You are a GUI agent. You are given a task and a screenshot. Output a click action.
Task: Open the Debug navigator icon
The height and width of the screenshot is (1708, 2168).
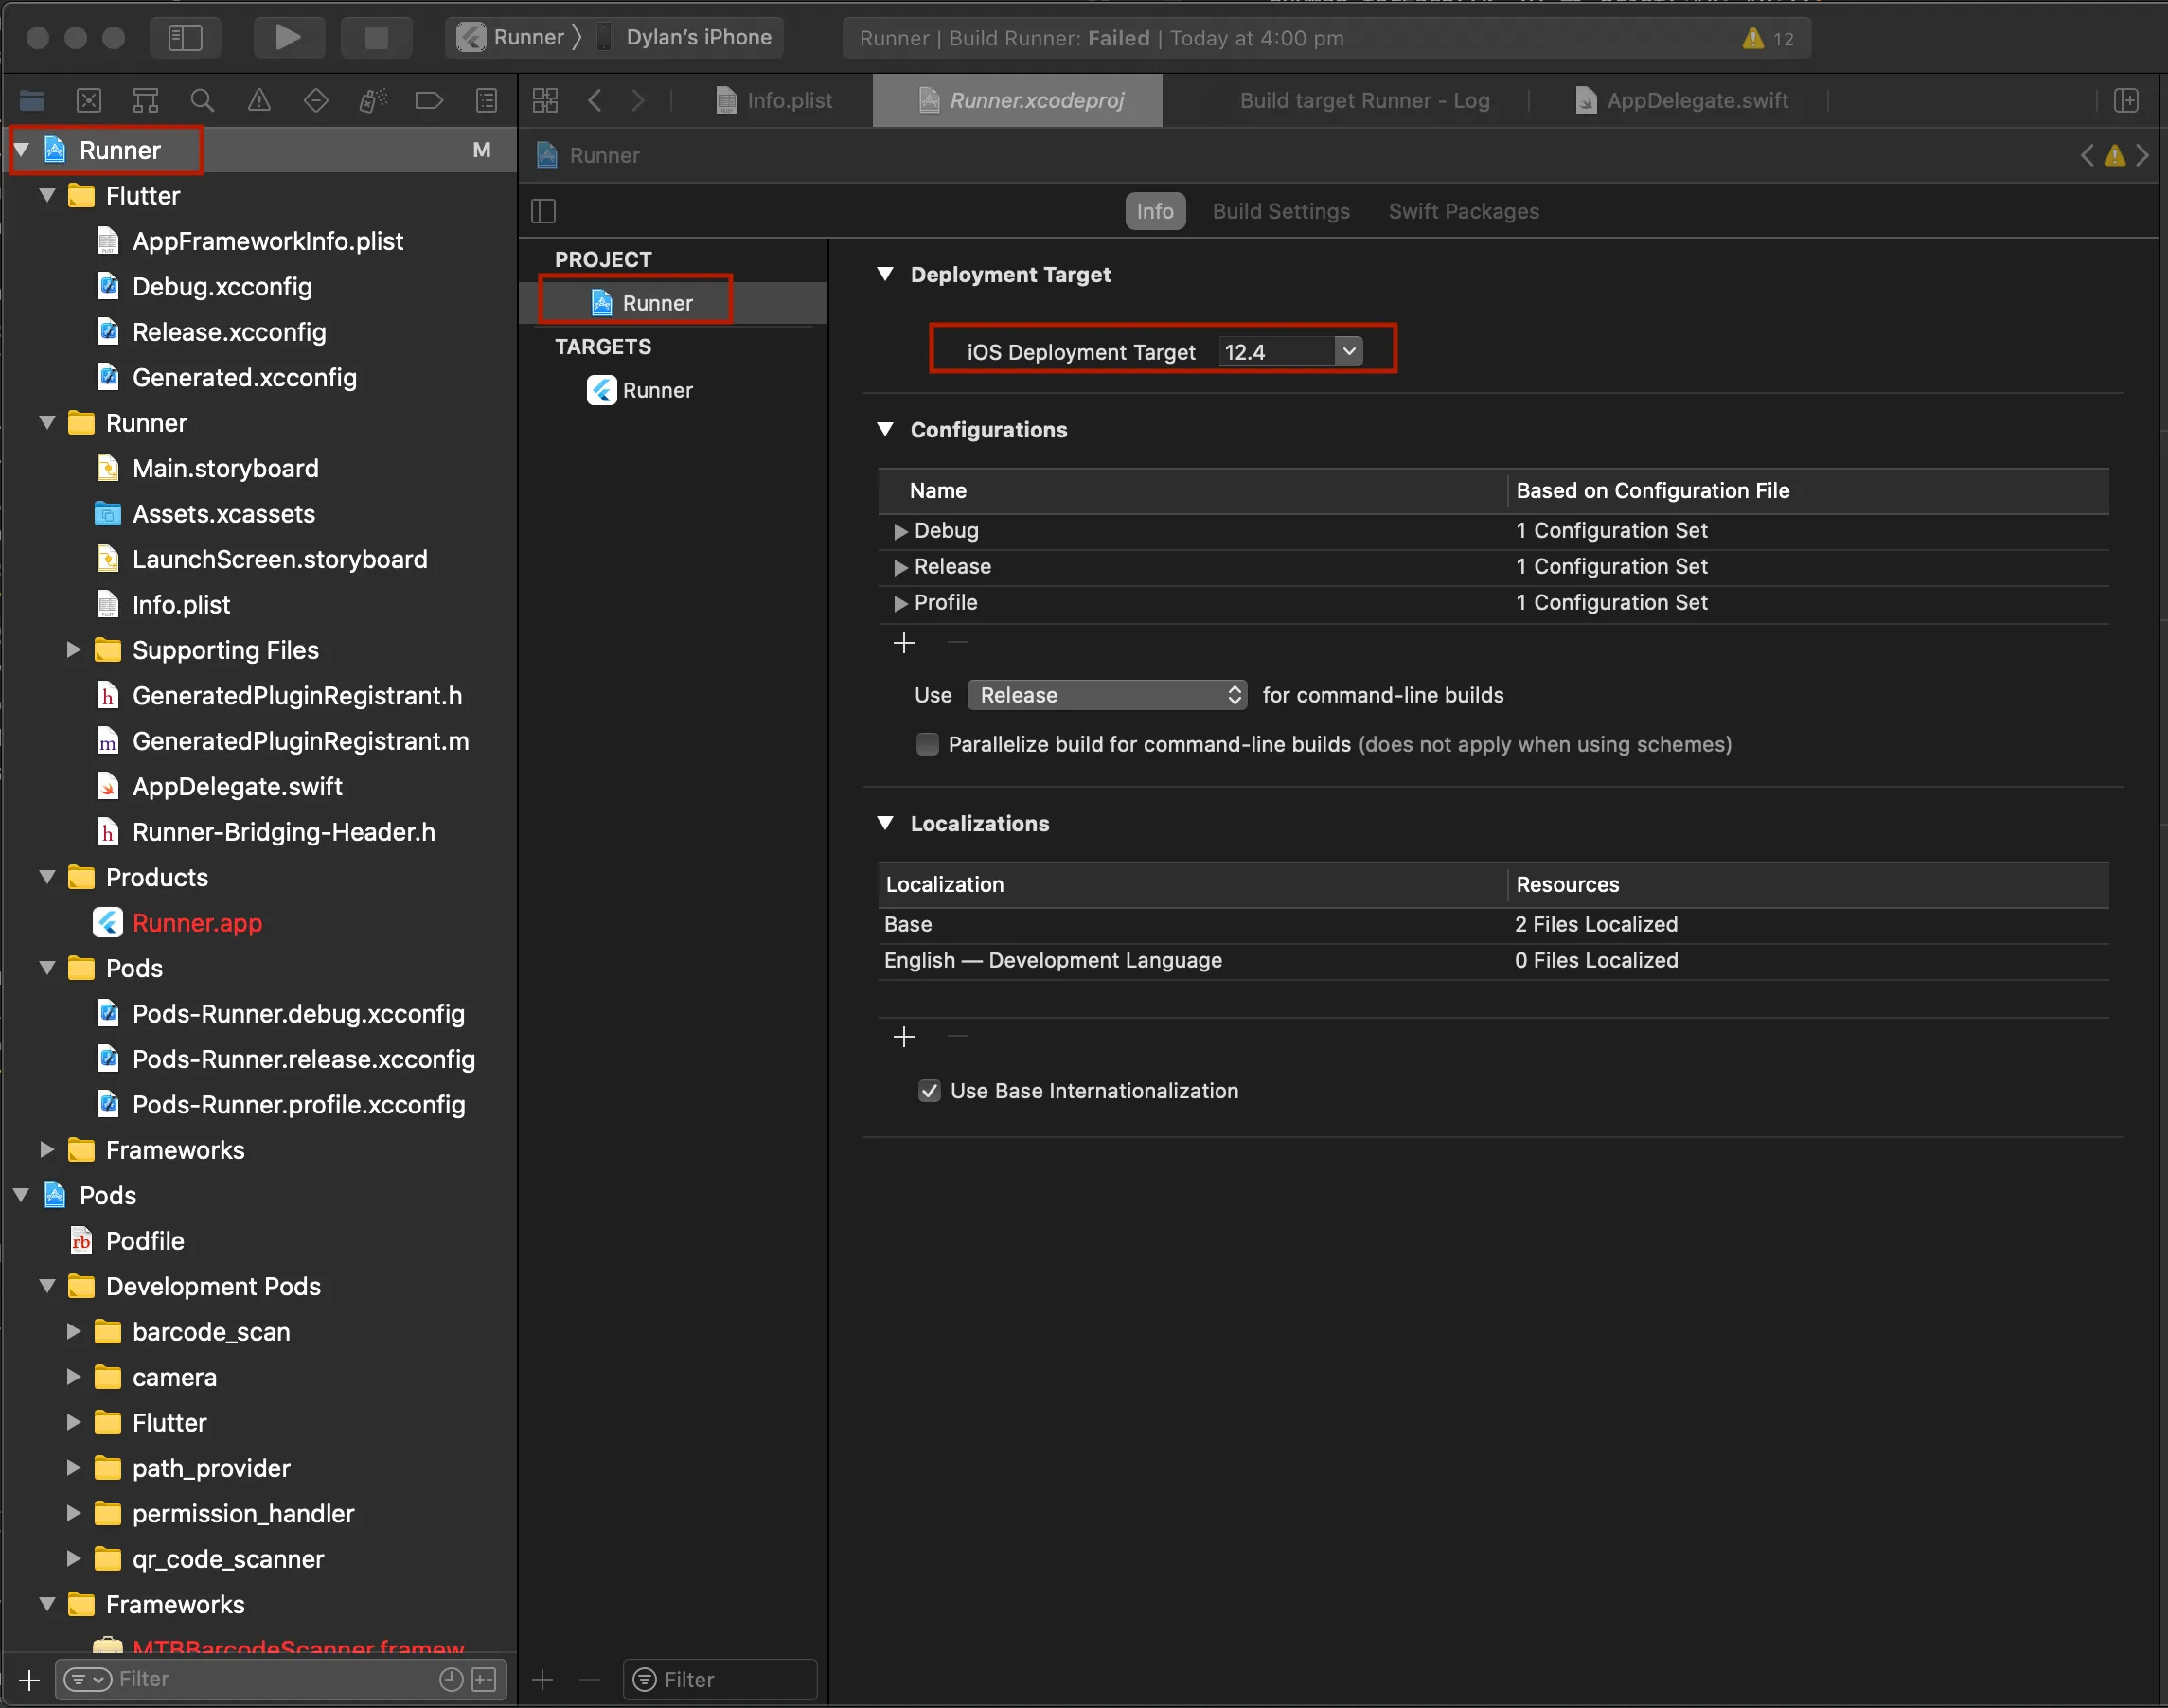pyautogui.click(x=373, y=100)
